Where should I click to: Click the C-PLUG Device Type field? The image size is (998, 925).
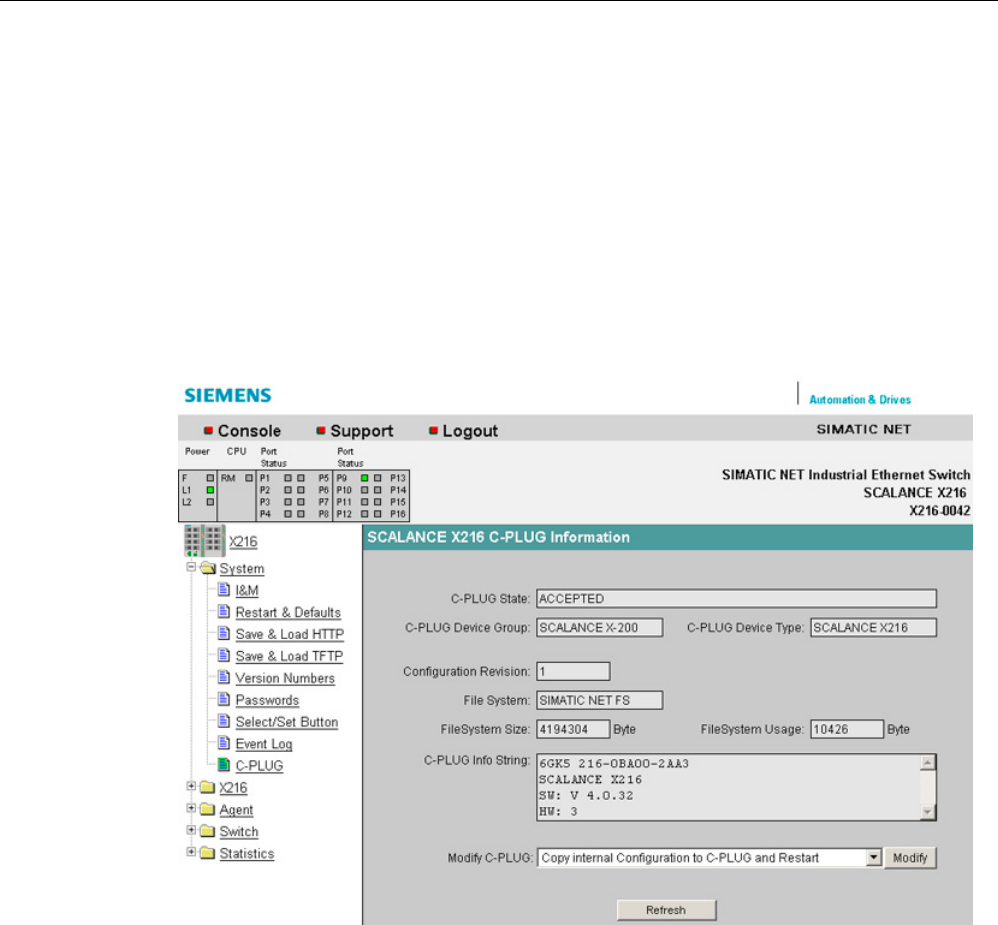tap(873, 628)
